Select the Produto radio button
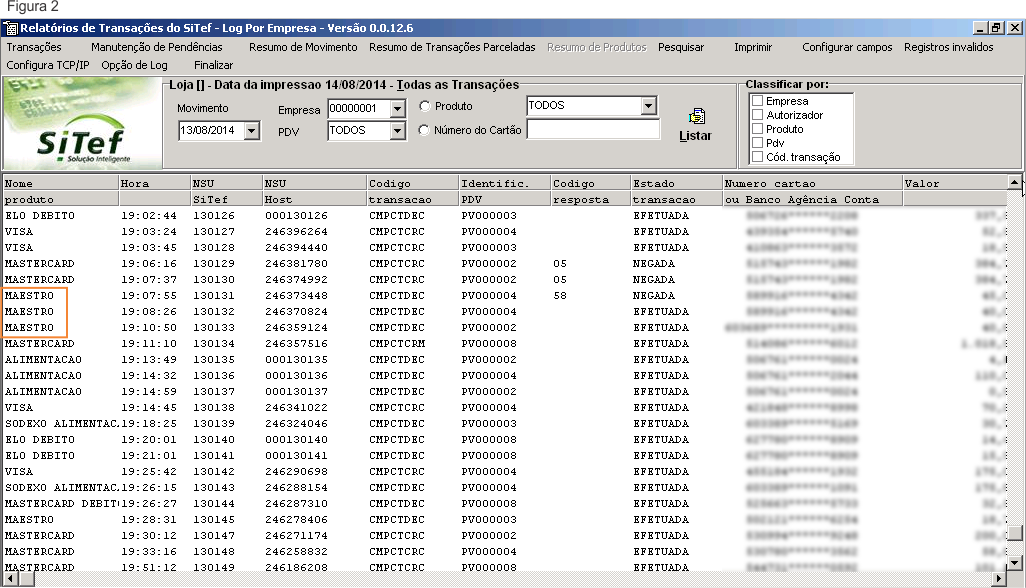Viewport: 1026px width, 588px height. (x=425, y=106)
